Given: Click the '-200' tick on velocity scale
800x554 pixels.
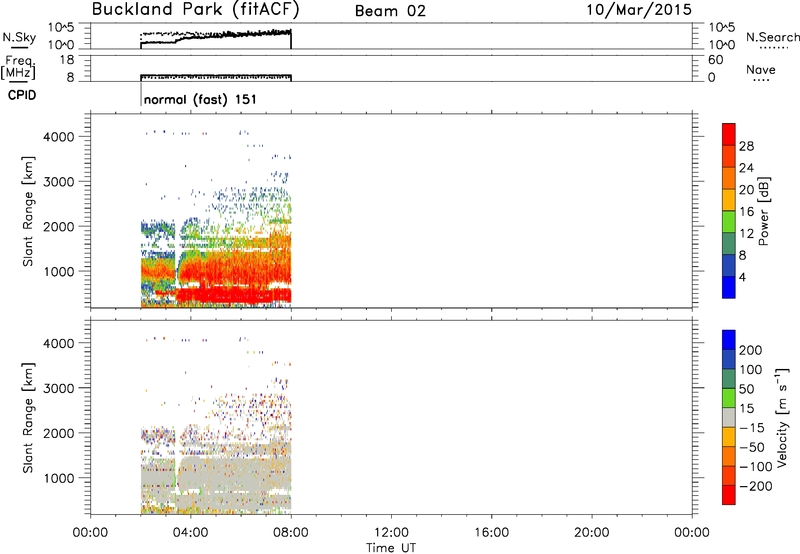Looking at the screenshot, I should click(x=756, y=486).
